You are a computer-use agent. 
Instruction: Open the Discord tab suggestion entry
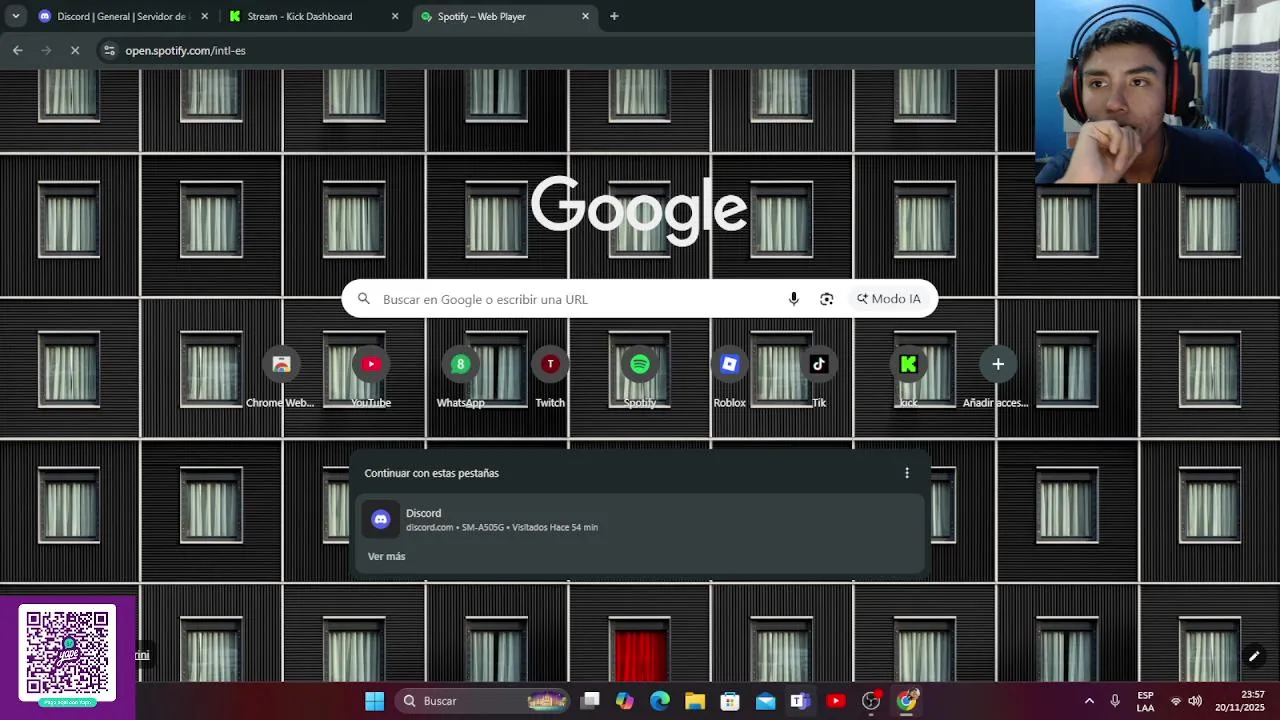click(x=640, y=519)
